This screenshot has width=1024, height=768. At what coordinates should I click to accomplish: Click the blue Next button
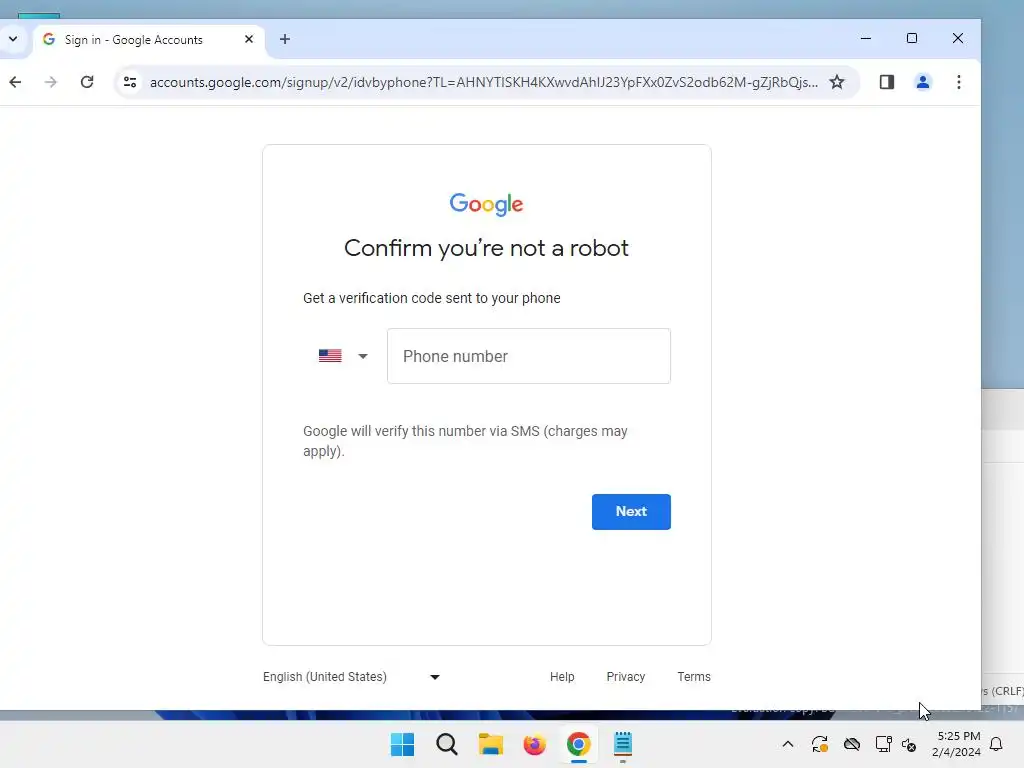pos(631,511)
